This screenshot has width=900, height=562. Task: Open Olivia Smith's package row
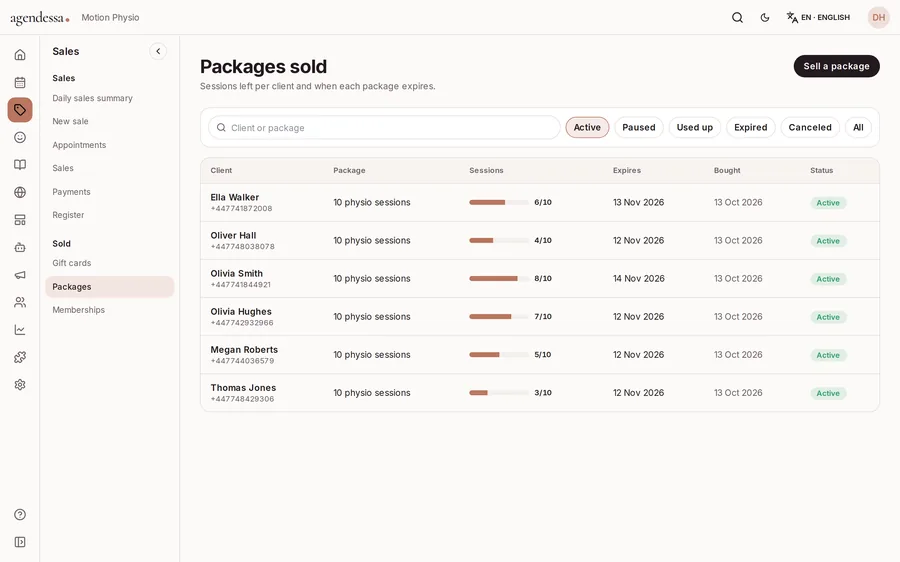540,278
